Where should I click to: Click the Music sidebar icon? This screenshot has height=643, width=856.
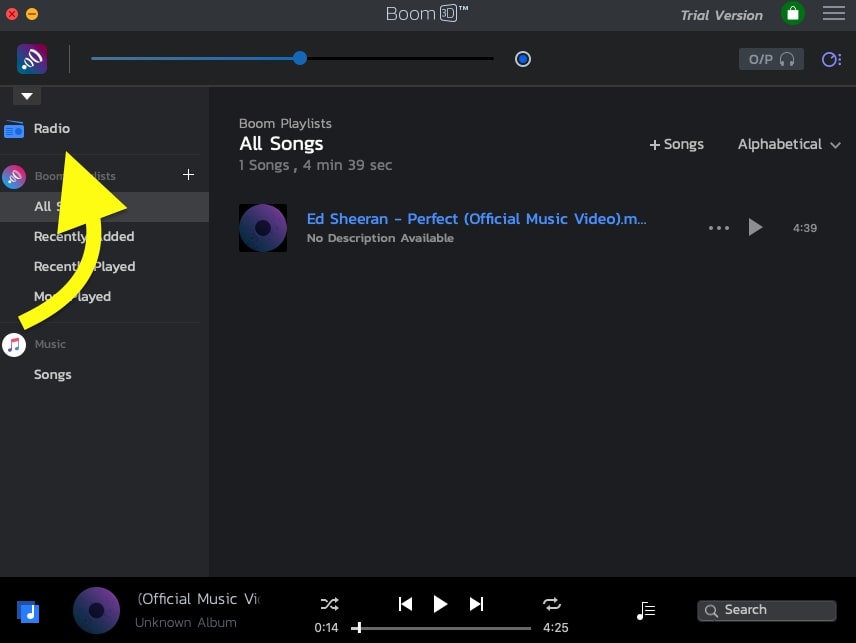tap(14, 344)
